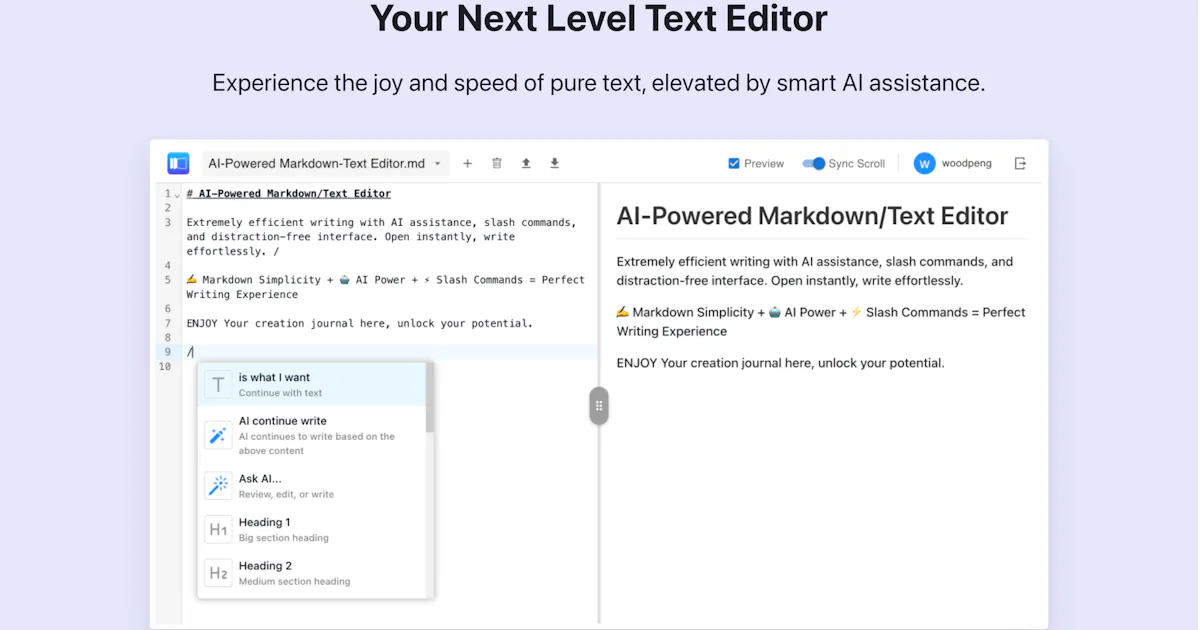
Task: Delete file using trash icon
Action: 496,163
